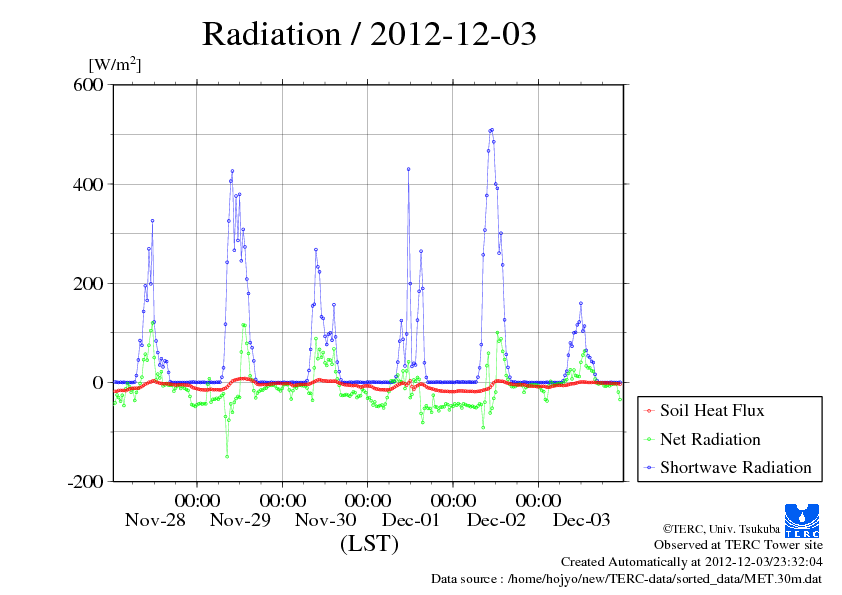This screenshot has height=595, width=842.
Task: Click the 400 y-axis tick label
Action: point(90,184)
